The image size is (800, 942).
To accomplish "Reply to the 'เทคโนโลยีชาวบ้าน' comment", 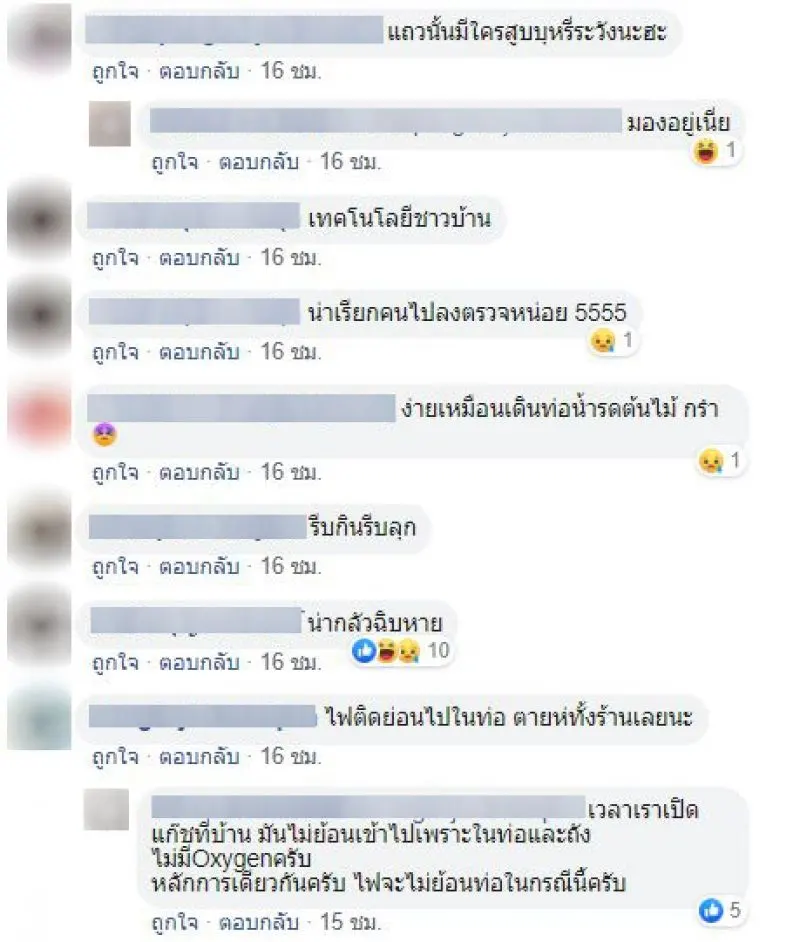I will tap(199, 258).
